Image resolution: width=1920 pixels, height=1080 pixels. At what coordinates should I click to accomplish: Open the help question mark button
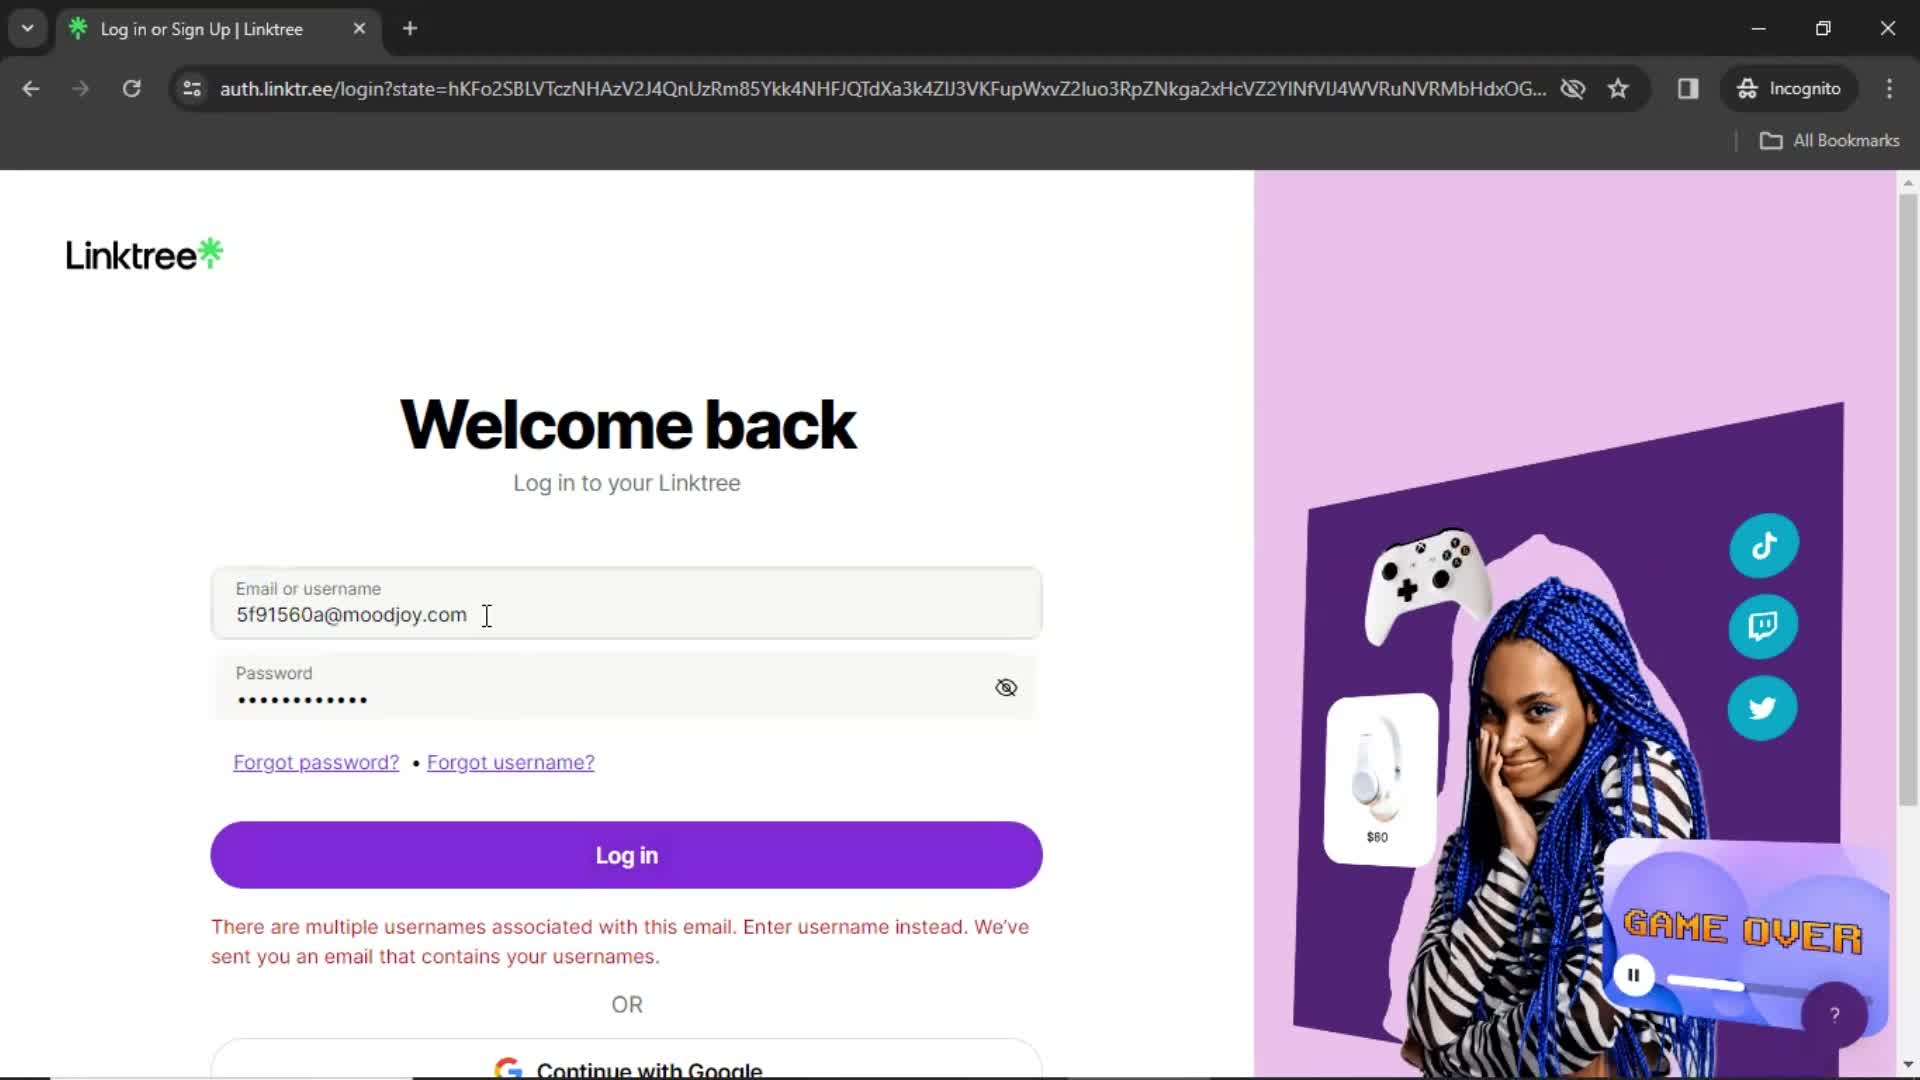pyautogui.click(x=1834, y=1015)
